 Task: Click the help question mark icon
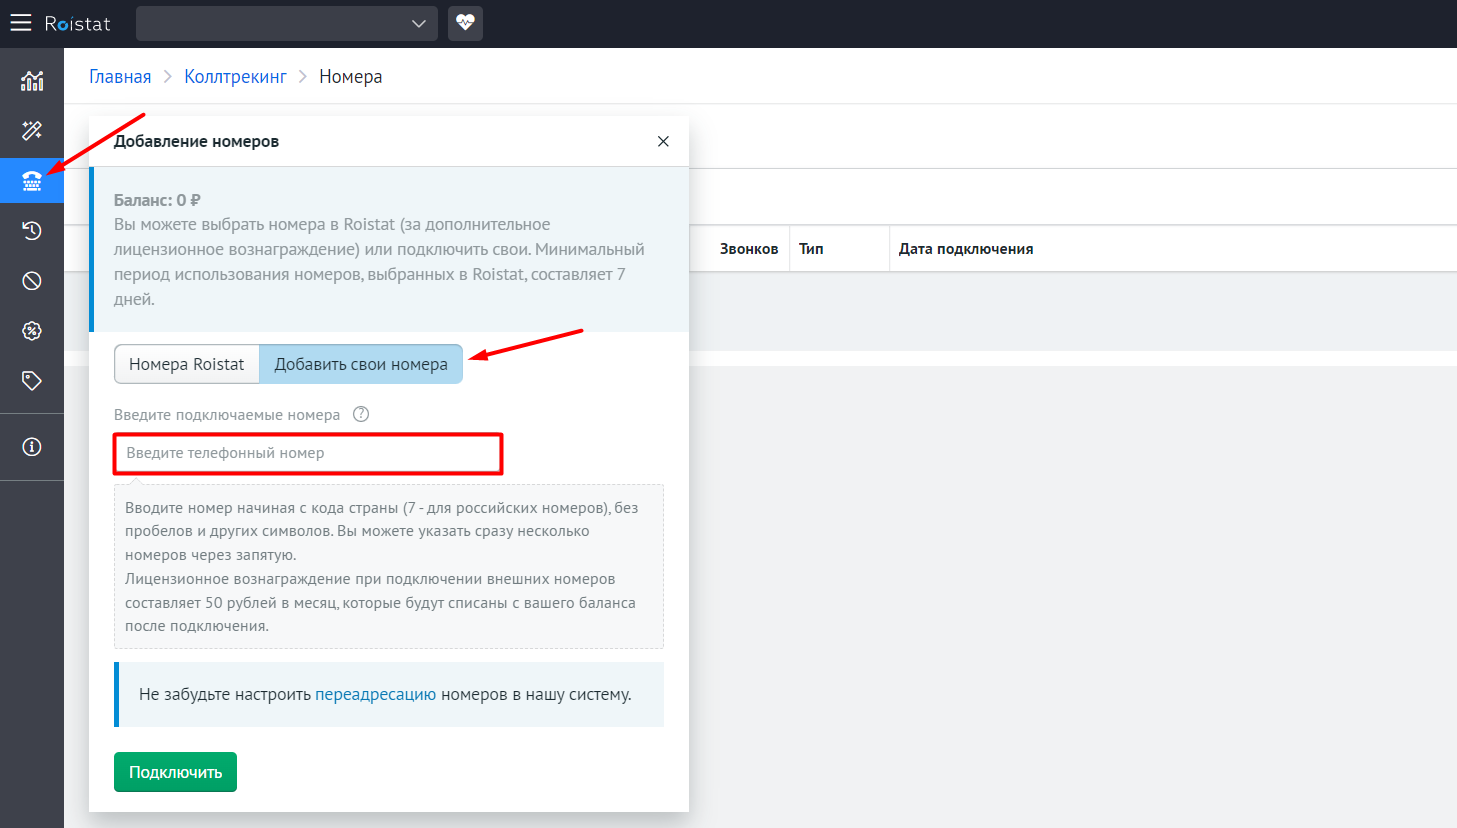click(361, 414)
